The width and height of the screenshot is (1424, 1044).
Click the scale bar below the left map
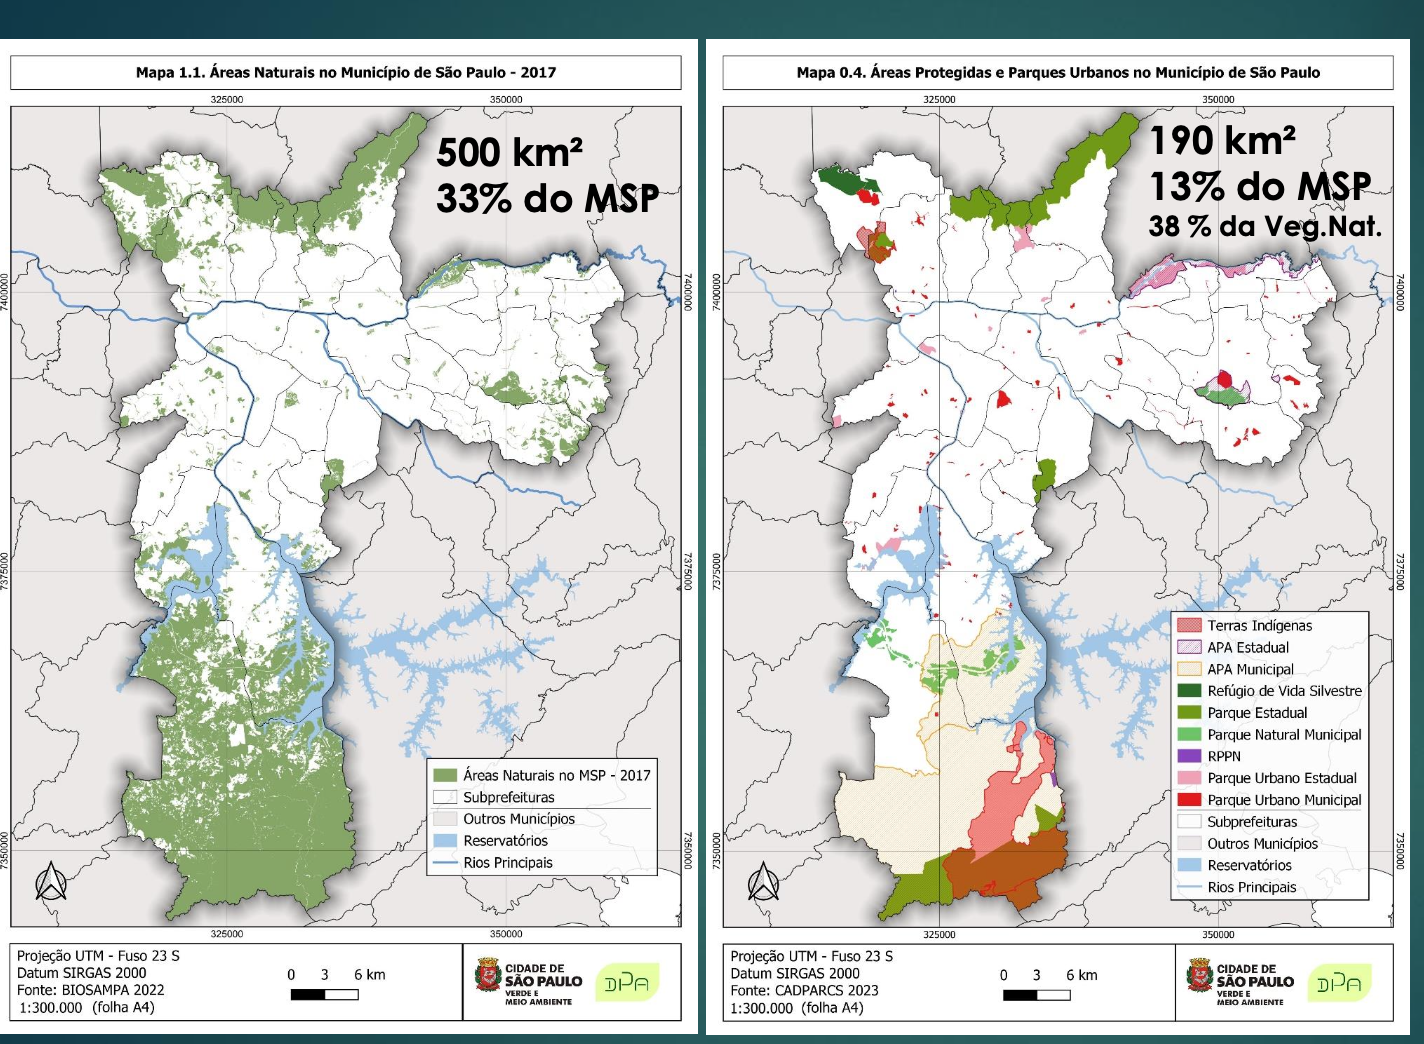coord(324,994)
